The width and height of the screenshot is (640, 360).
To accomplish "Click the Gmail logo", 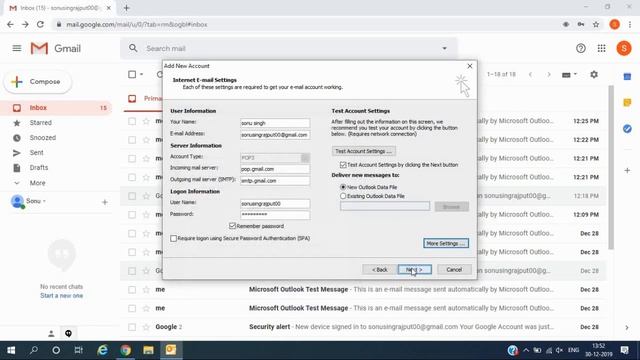I will click(56, 49).
